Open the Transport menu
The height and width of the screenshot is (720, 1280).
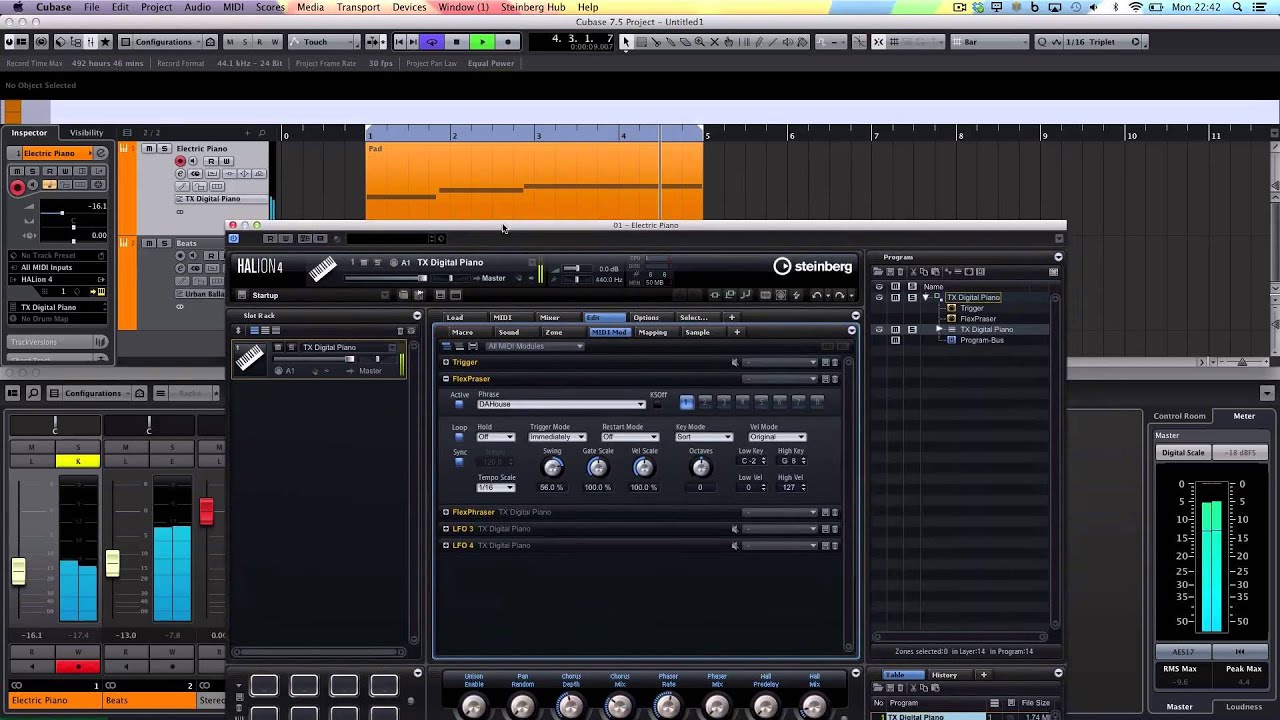tap(358, 7)
